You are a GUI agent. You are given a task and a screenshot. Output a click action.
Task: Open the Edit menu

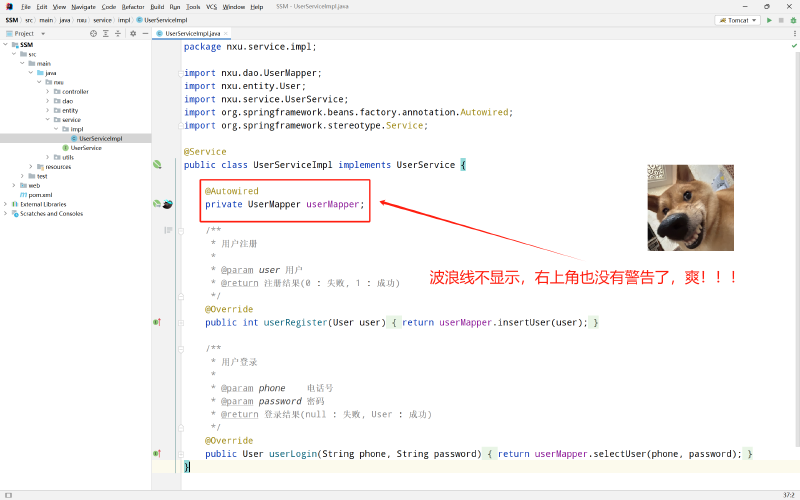42,7
